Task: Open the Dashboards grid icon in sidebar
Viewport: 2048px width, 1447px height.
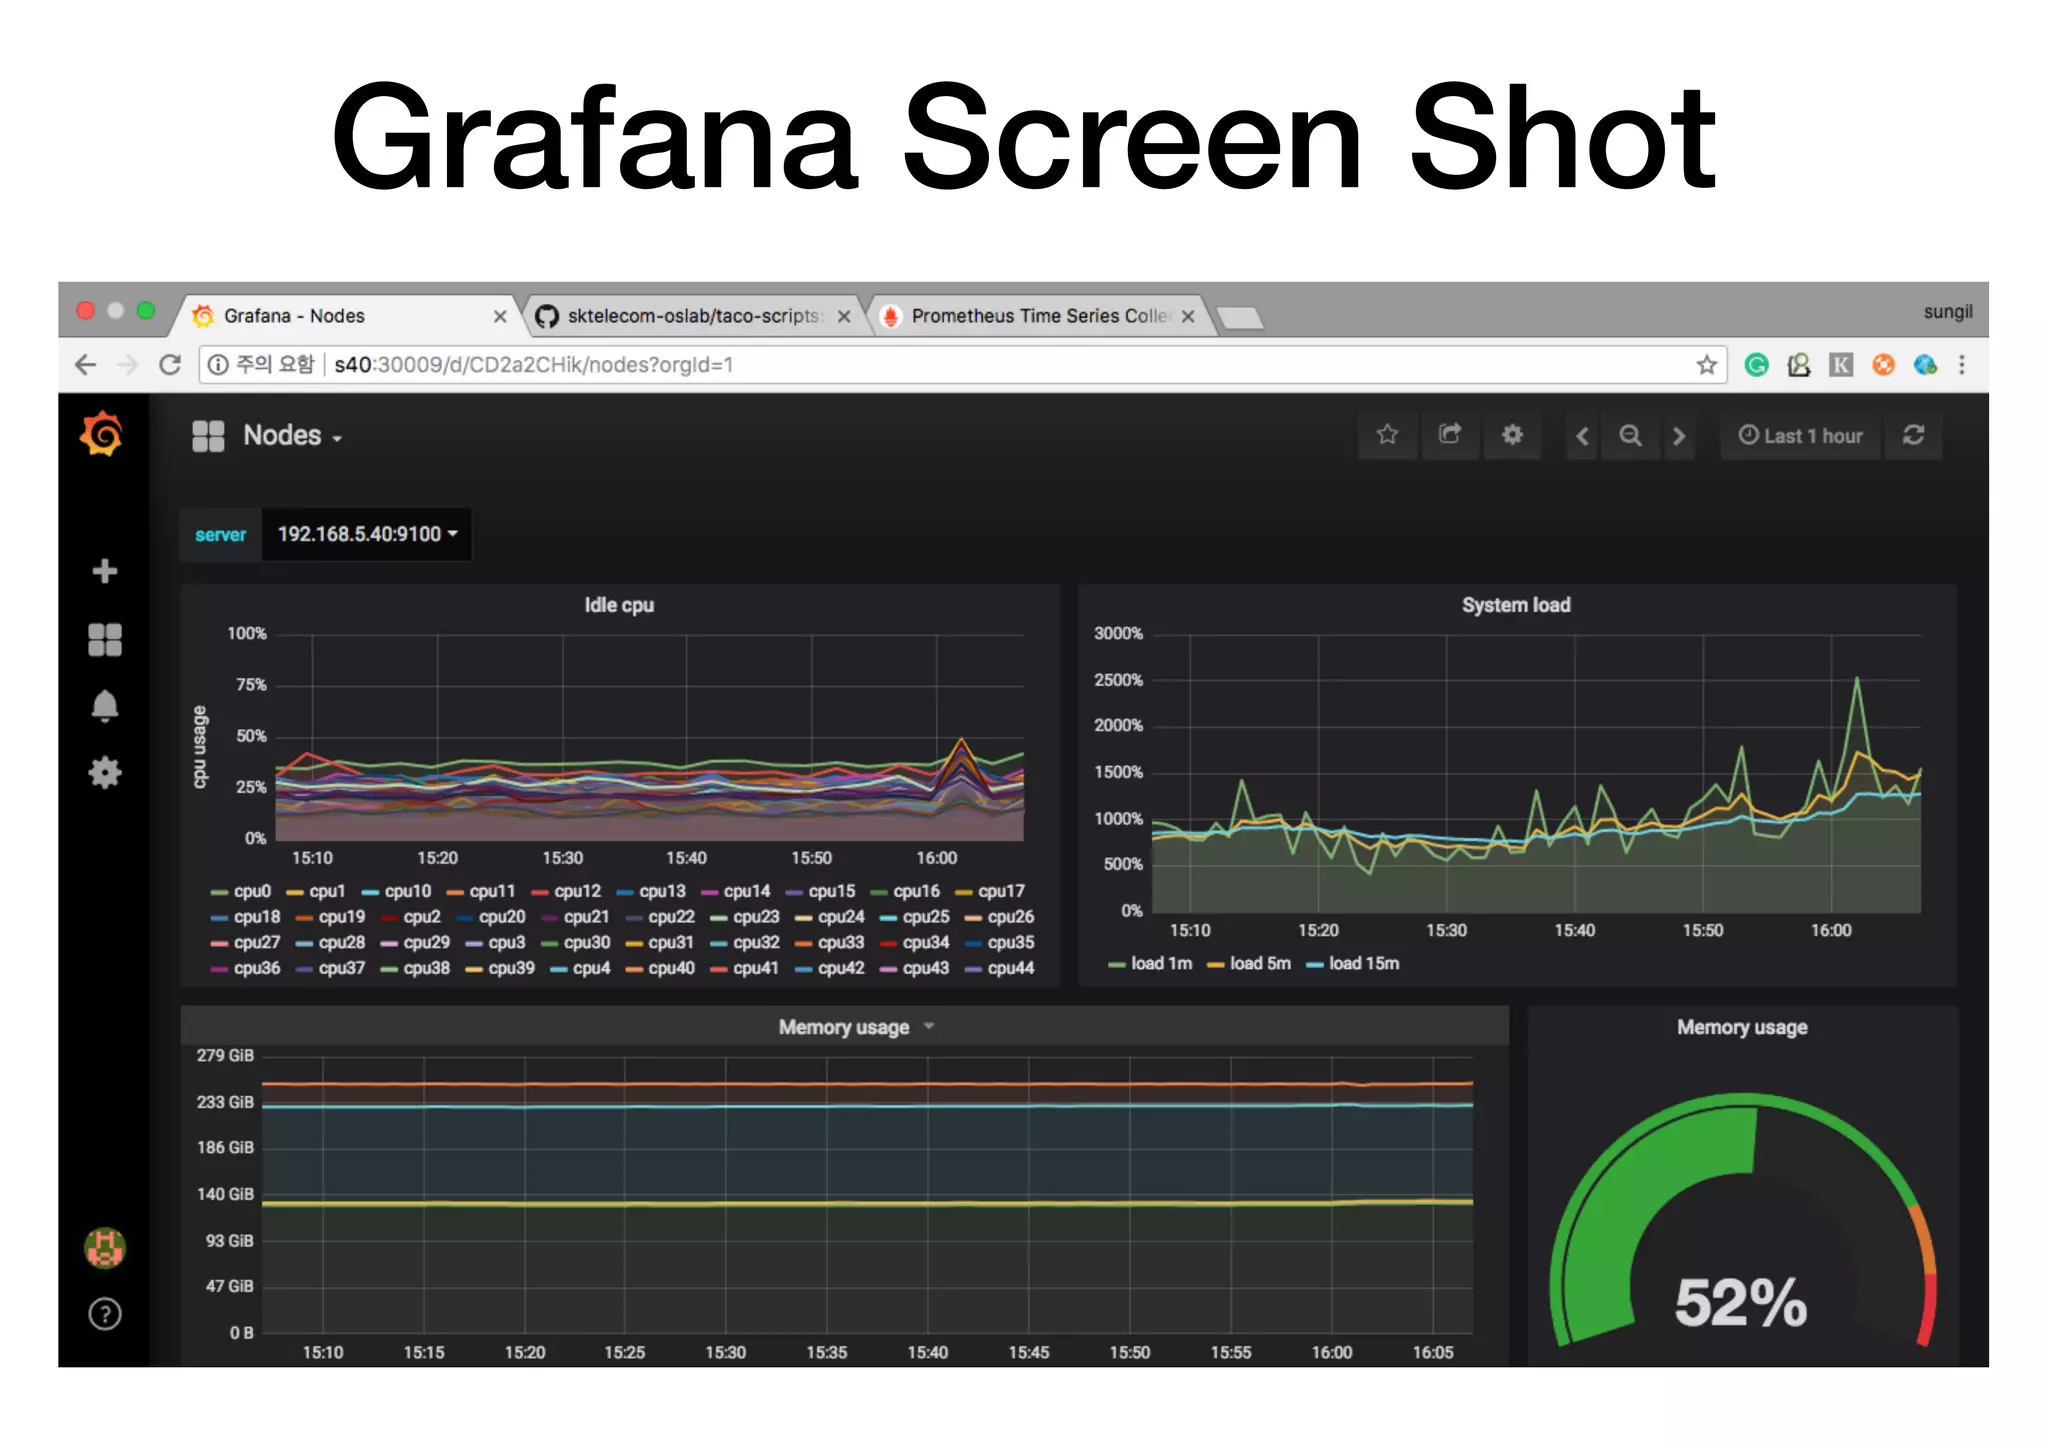Action: pos(105,639)
